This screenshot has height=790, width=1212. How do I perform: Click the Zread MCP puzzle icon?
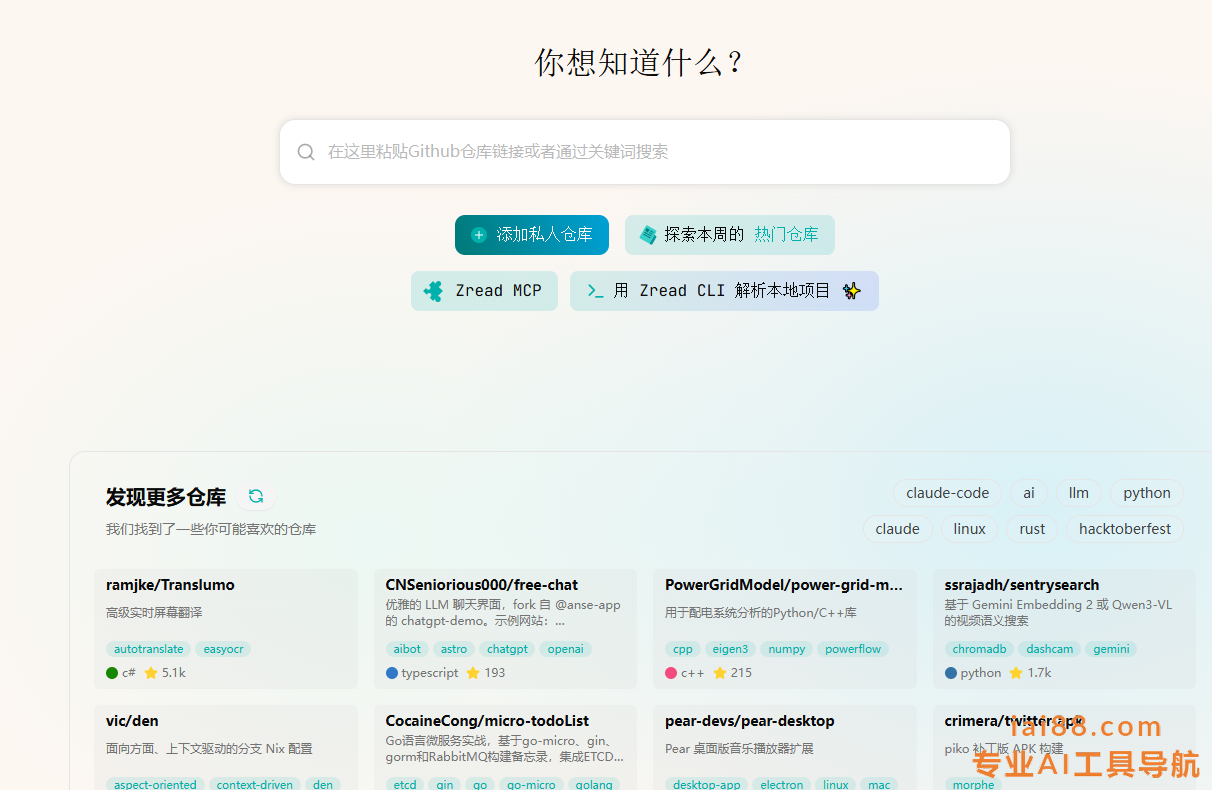point(434,291)
